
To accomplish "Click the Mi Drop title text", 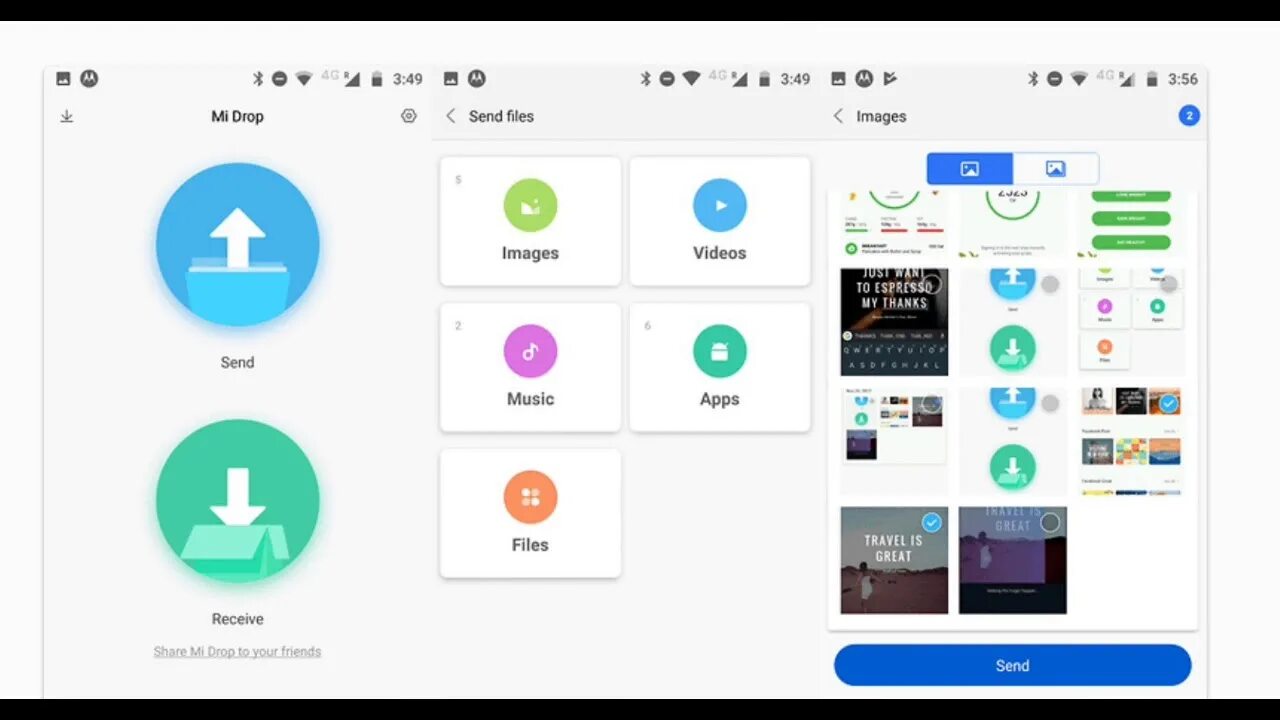I will click(x=237, y=116).
